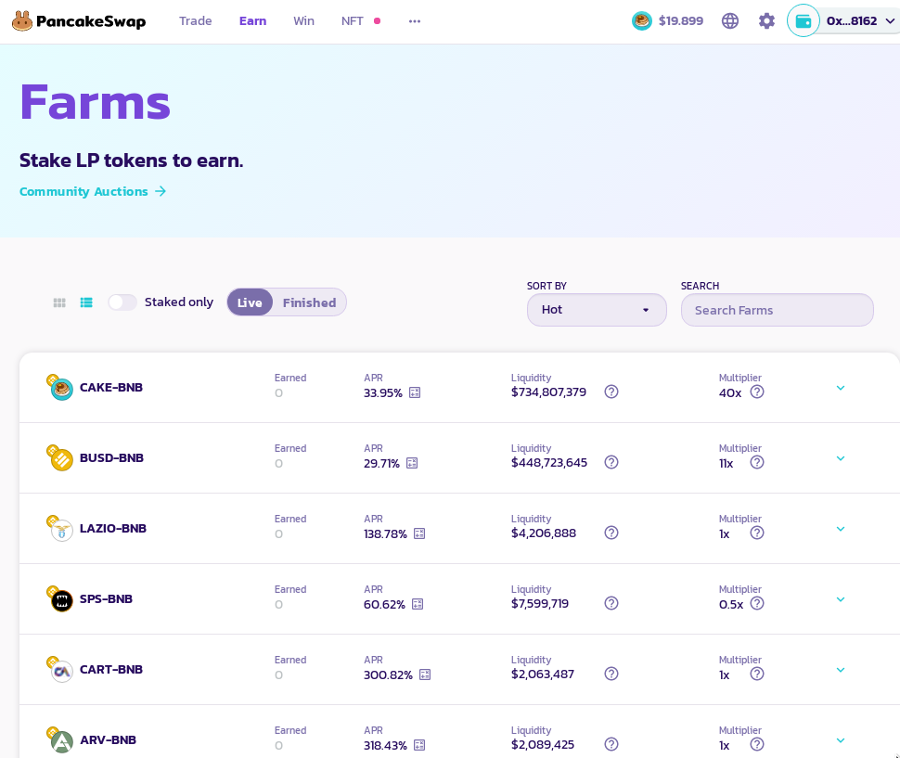Click the wallet icon in header
The image size is (900, 758).
coord(803,21)
